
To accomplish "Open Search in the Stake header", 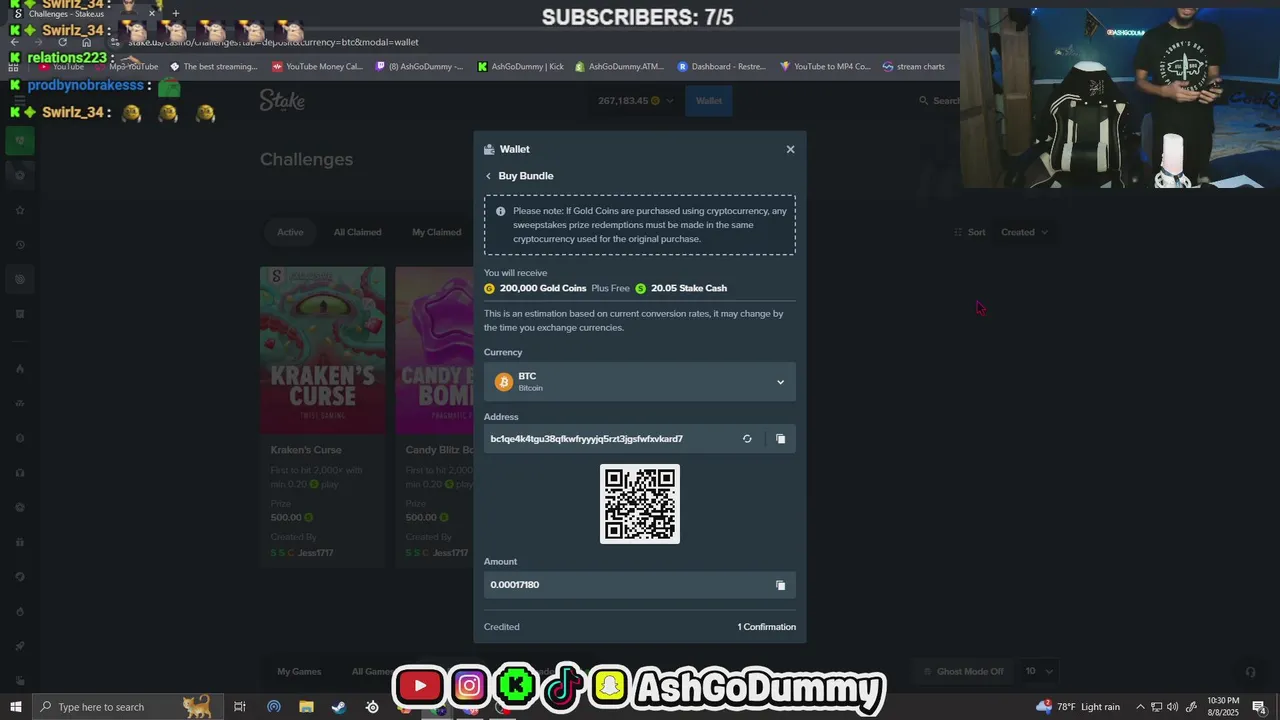I will 938,101.
